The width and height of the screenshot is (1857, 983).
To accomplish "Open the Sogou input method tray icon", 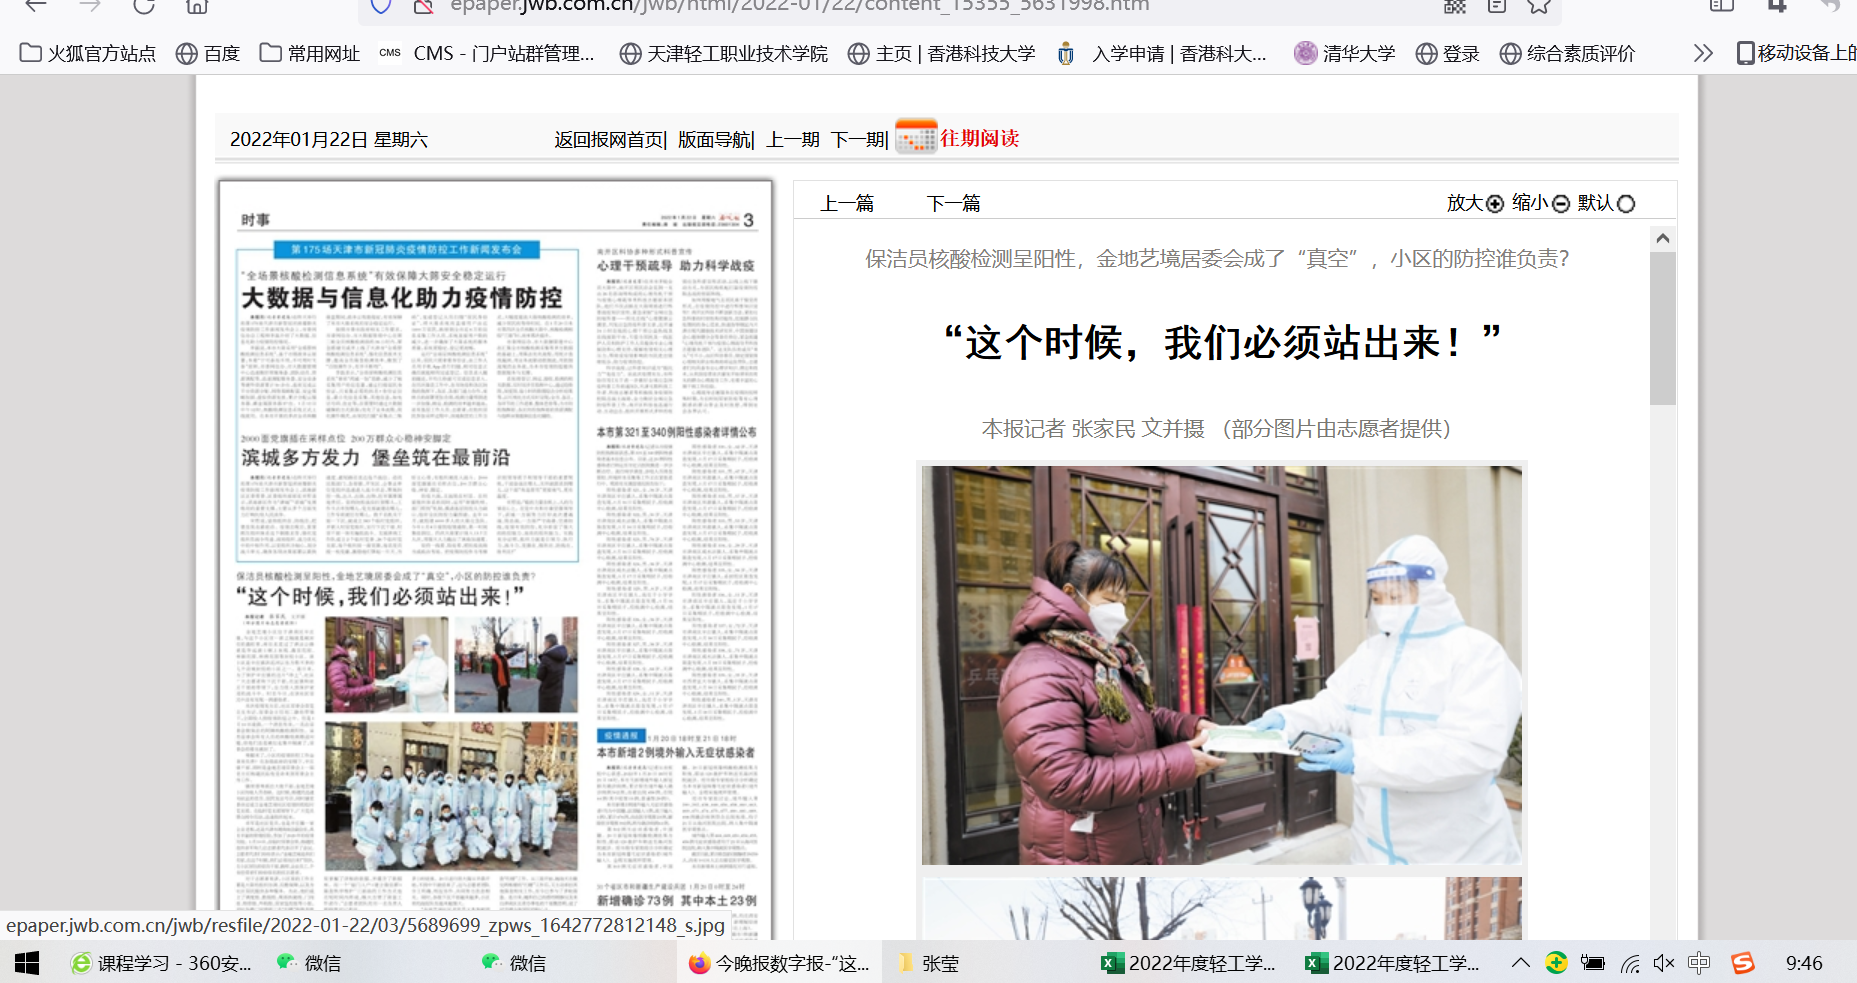I will pyautogui.click(x=1743, y=963).
